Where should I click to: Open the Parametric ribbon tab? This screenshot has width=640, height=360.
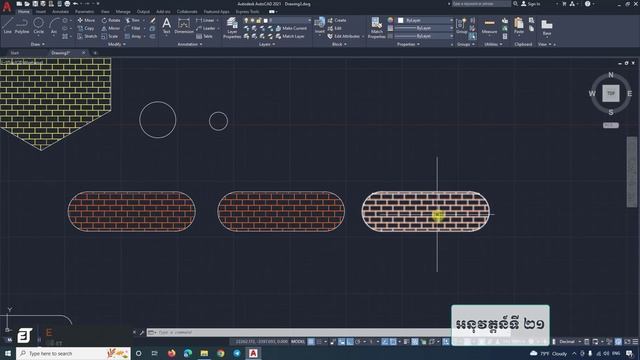(x=84, y=11)
